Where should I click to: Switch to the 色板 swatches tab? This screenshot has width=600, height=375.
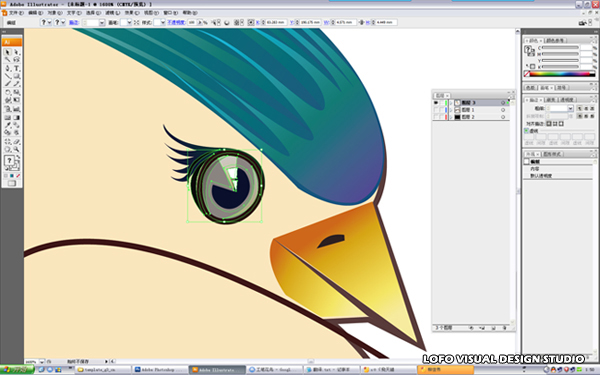pos(530,88)
